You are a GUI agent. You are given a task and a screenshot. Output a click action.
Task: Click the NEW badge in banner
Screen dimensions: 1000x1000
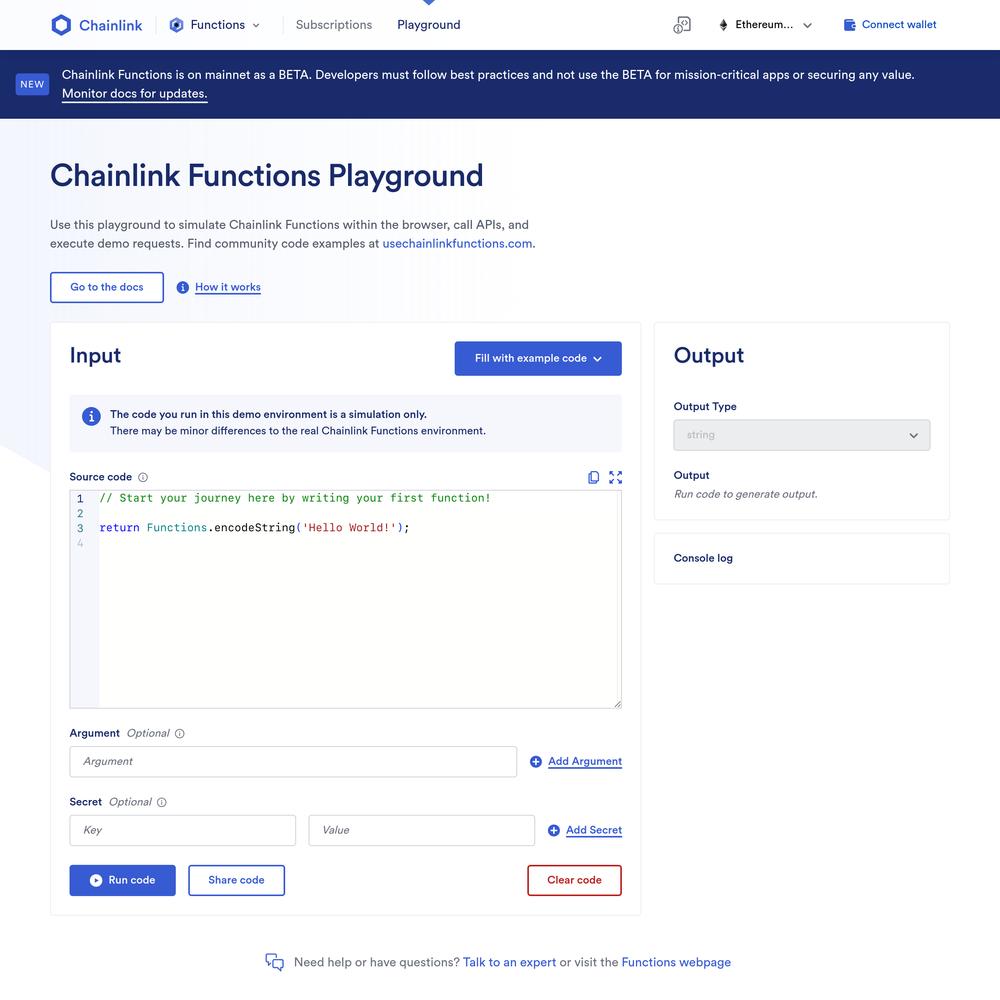point(32,84)
